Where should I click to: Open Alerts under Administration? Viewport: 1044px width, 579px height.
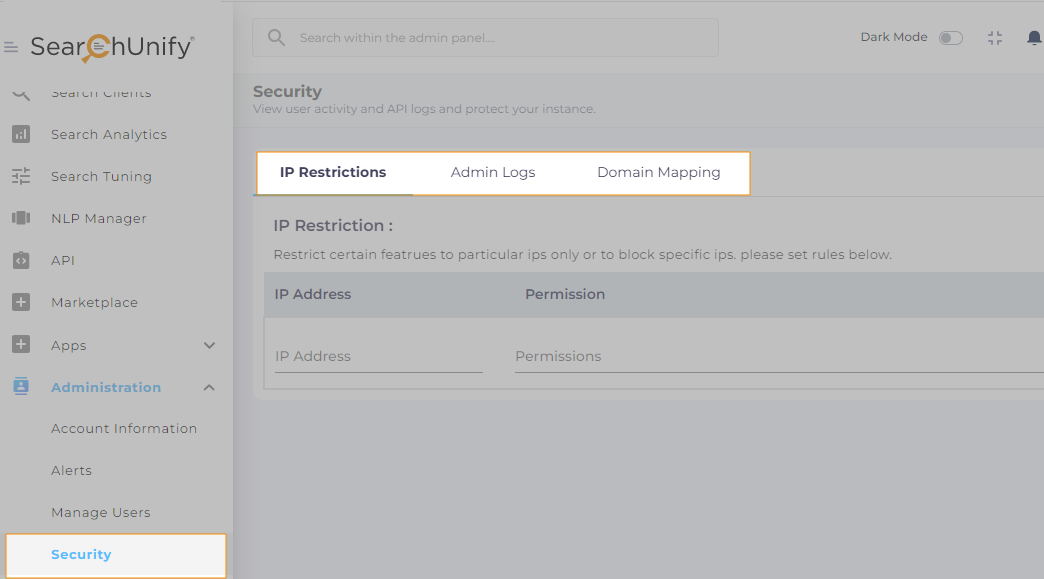[x=72, y=471]
